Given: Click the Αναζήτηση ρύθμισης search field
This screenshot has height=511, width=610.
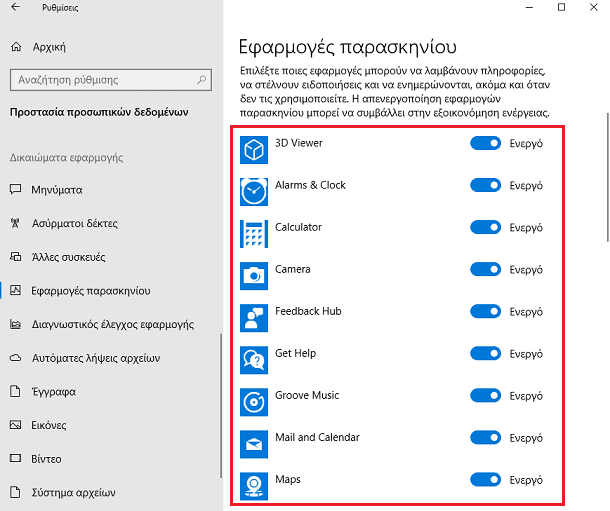Looking at the screenshot, I should [111, 80].
